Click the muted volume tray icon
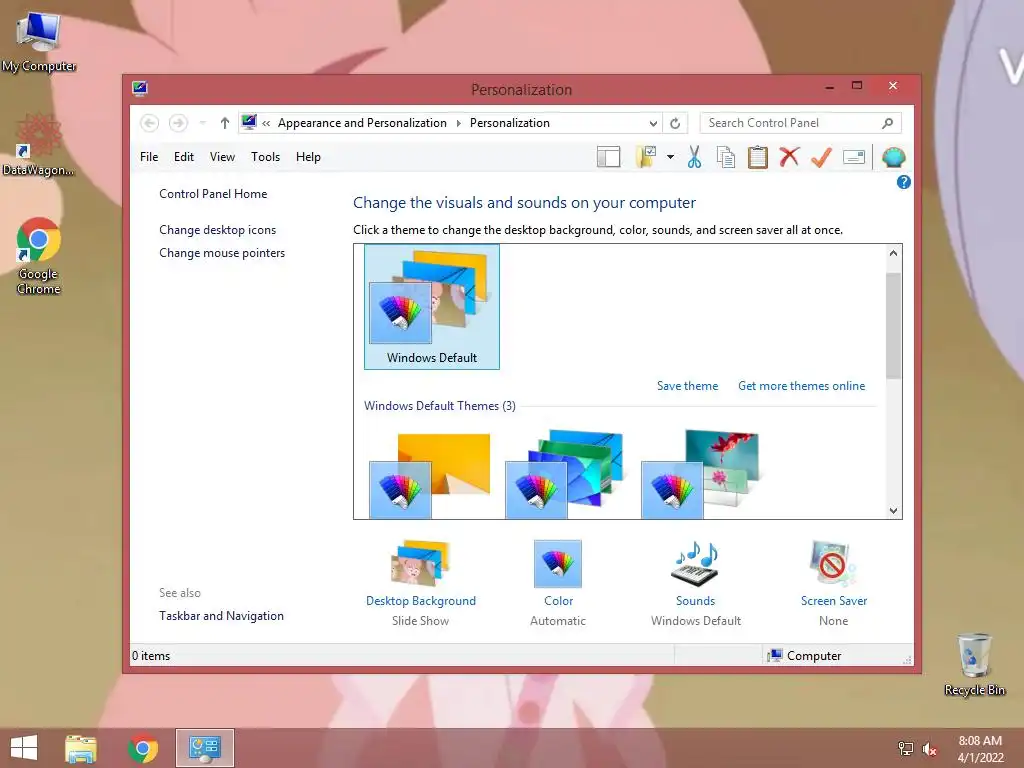 (x=930, y=749)
